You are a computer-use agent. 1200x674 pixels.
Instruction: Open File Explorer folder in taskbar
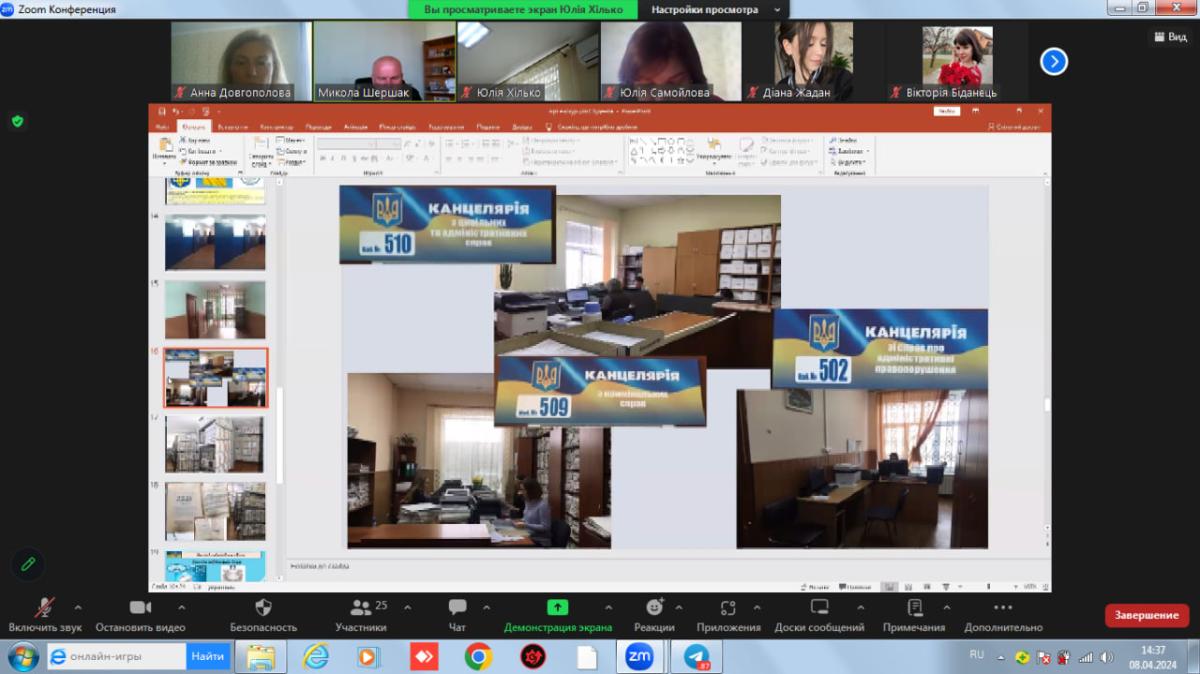(x=260, y=657)
